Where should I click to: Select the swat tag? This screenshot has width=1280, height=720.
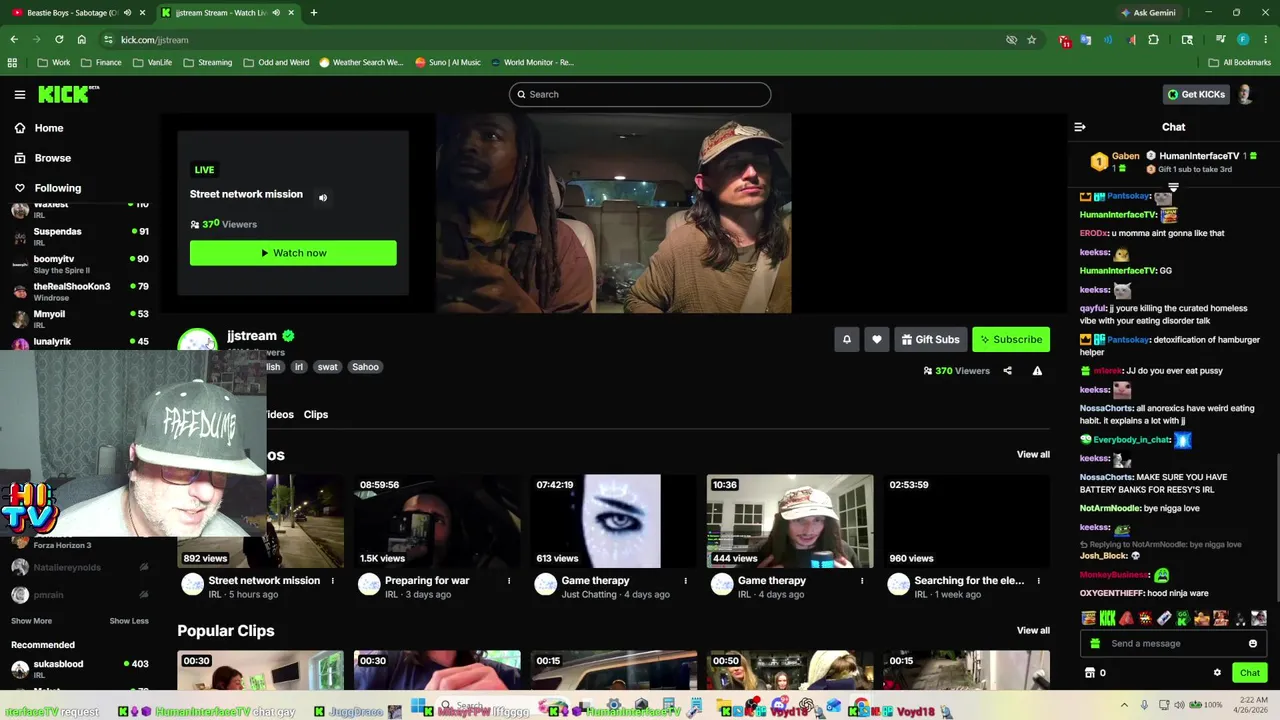point(328,367)
